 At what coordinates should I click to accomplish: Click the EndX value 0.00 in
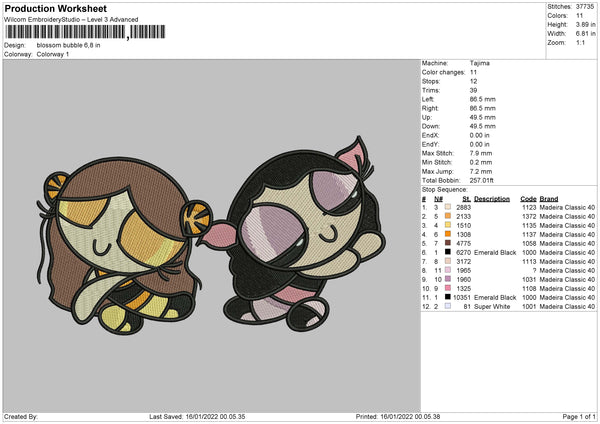click(x=479, y=135)
